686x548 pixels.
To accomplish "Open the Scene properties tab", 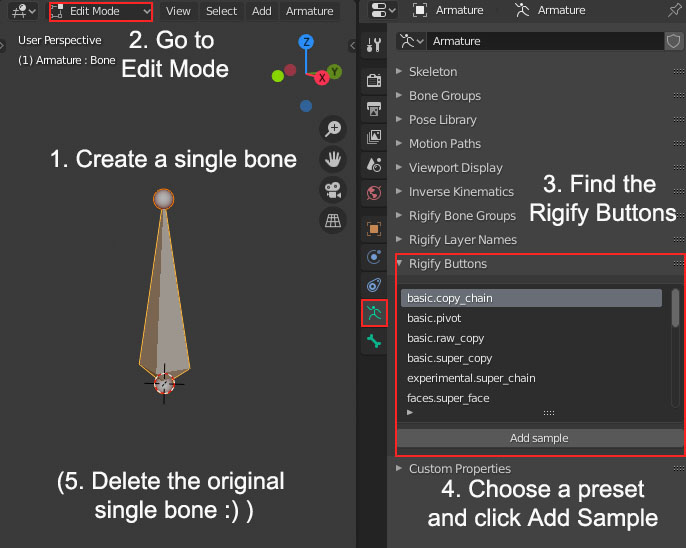I will pyautogui.click(x=374, y=165).
